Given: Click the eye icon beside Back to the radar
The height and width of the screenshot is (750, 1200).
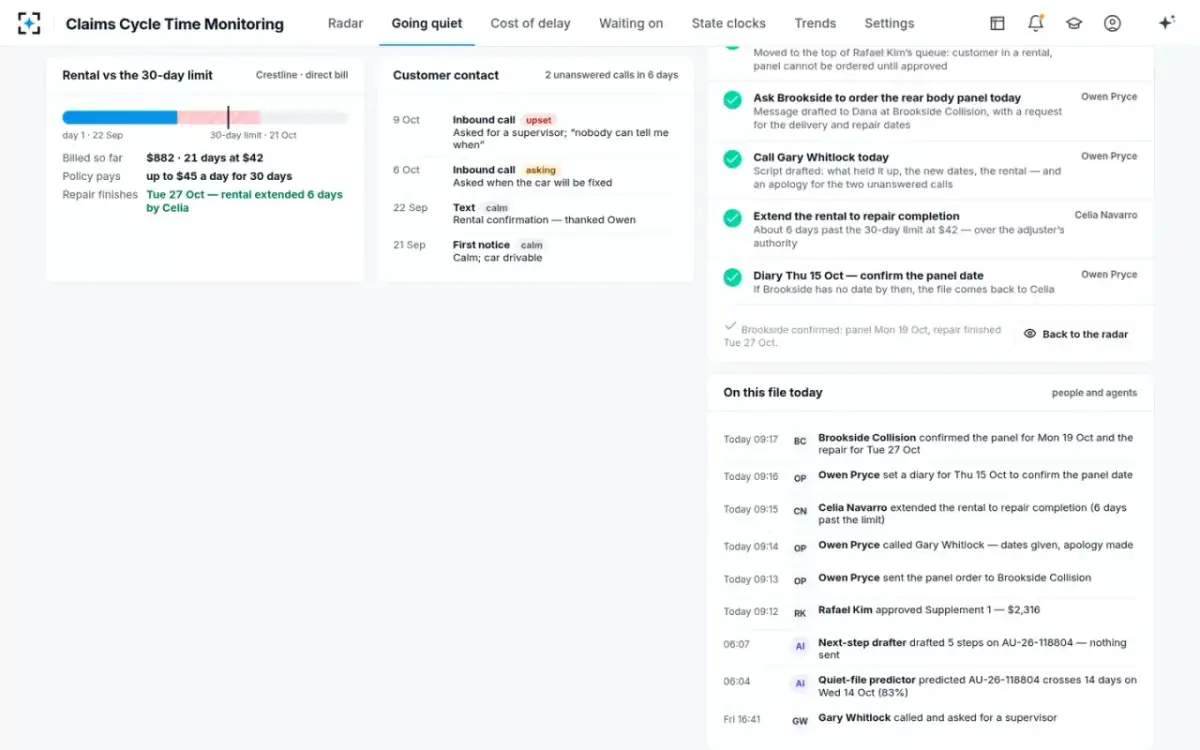Looking at the screenshot, I should 1030,334.
